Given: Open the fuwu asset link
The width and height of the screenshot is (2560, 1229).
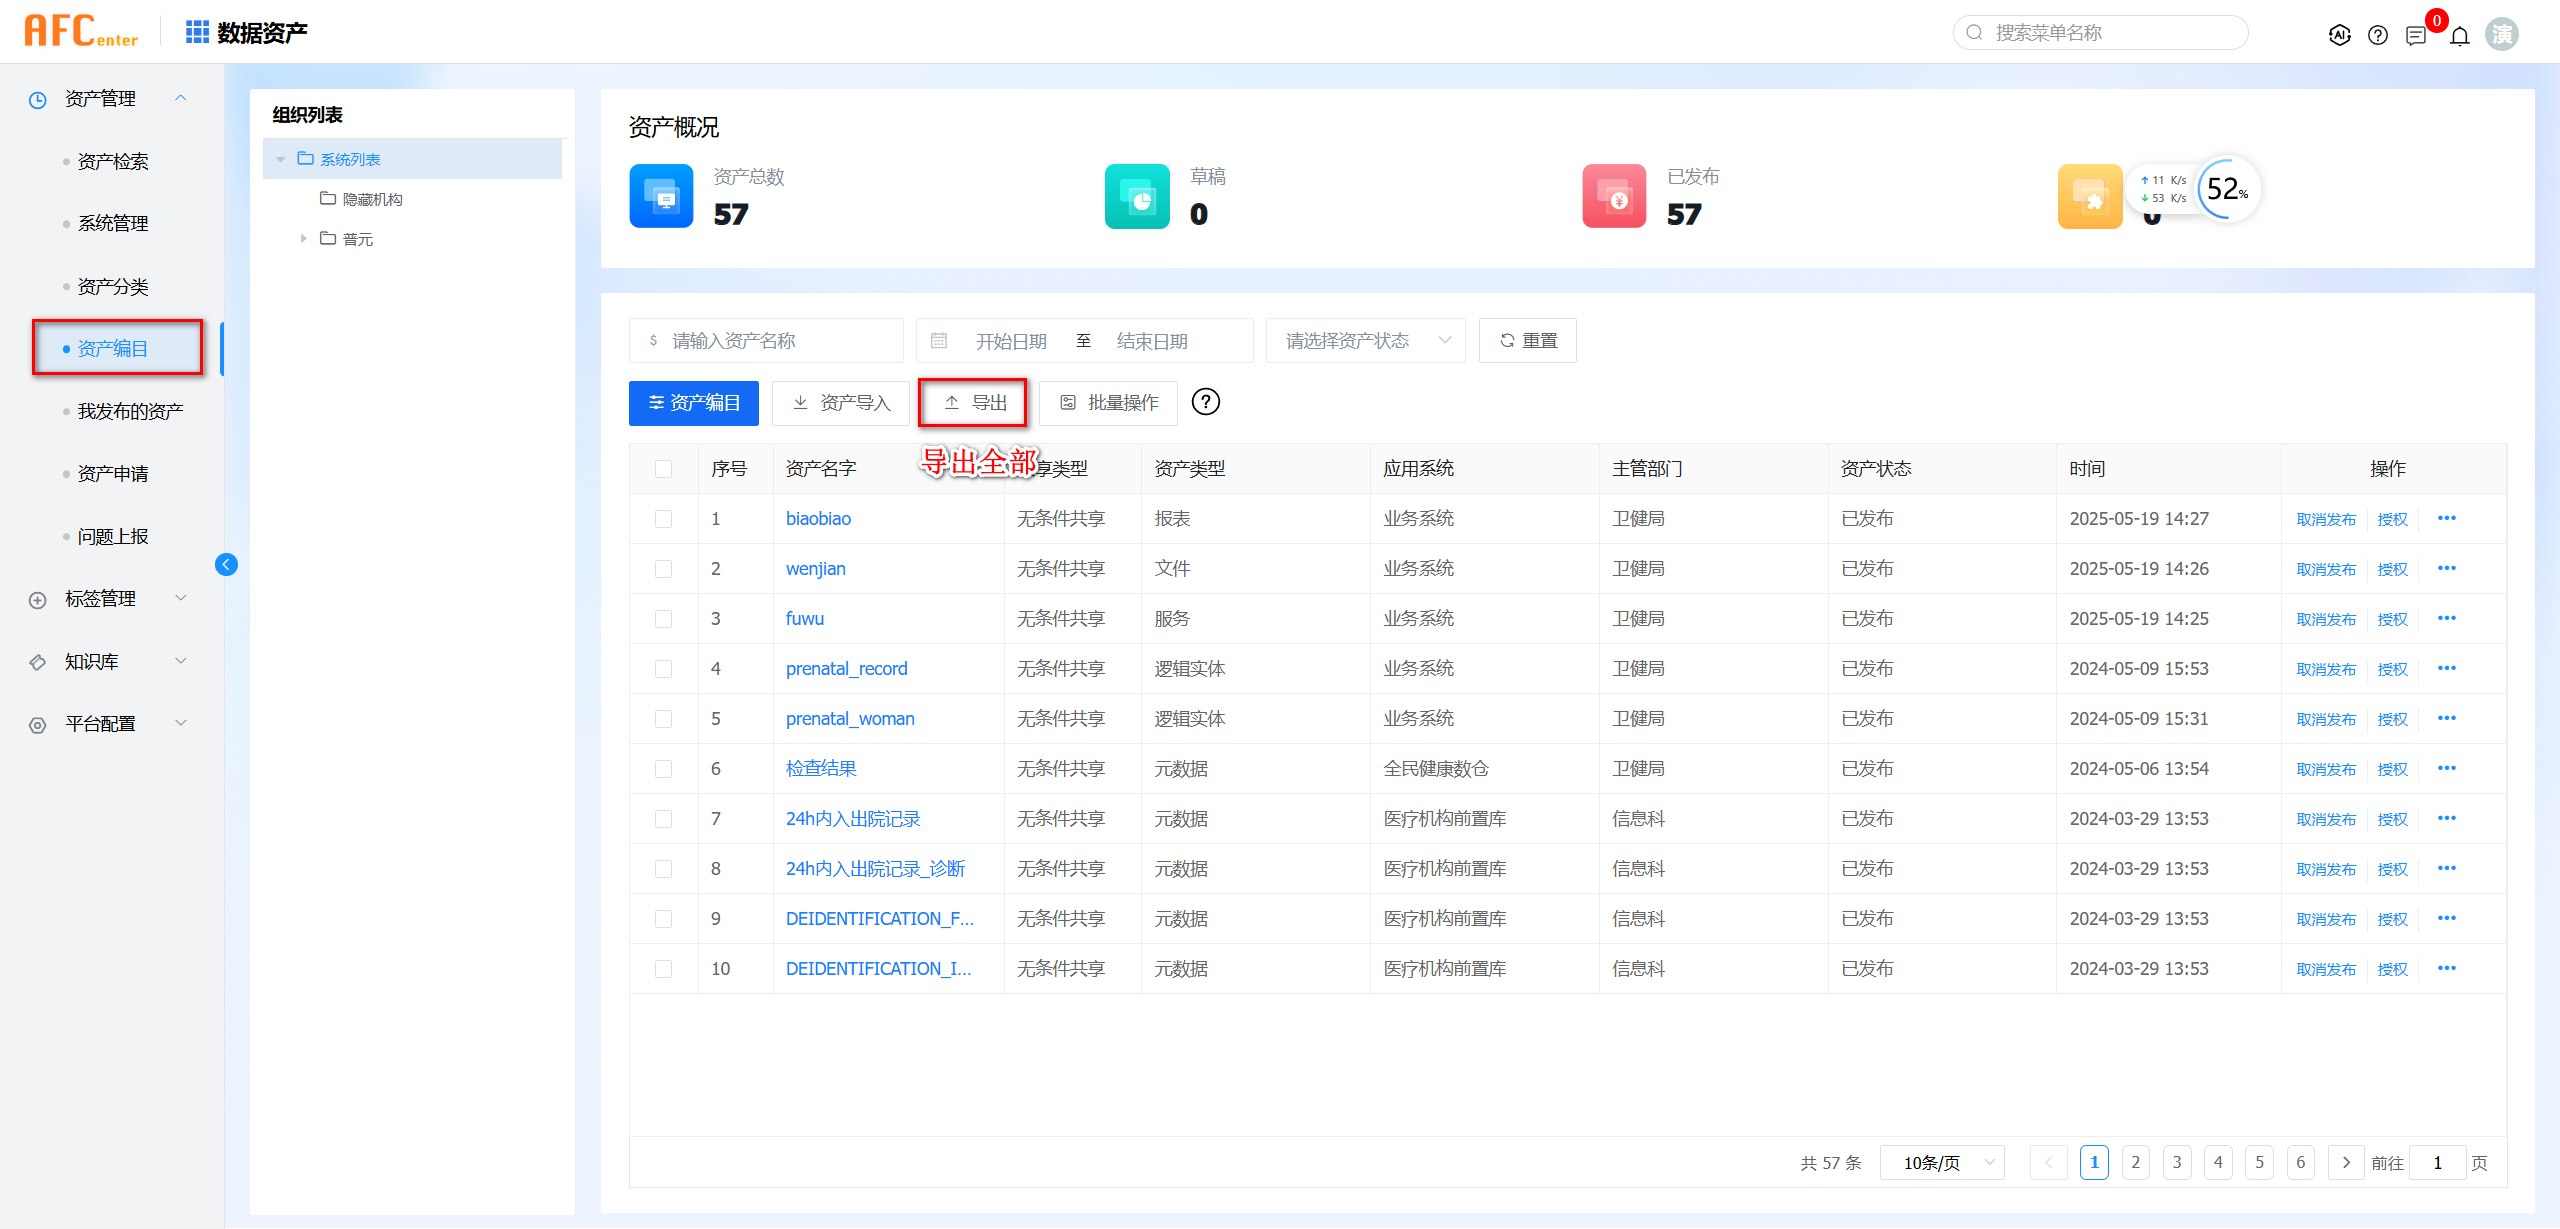Looking at the screenshot, I should pos(804,618).
